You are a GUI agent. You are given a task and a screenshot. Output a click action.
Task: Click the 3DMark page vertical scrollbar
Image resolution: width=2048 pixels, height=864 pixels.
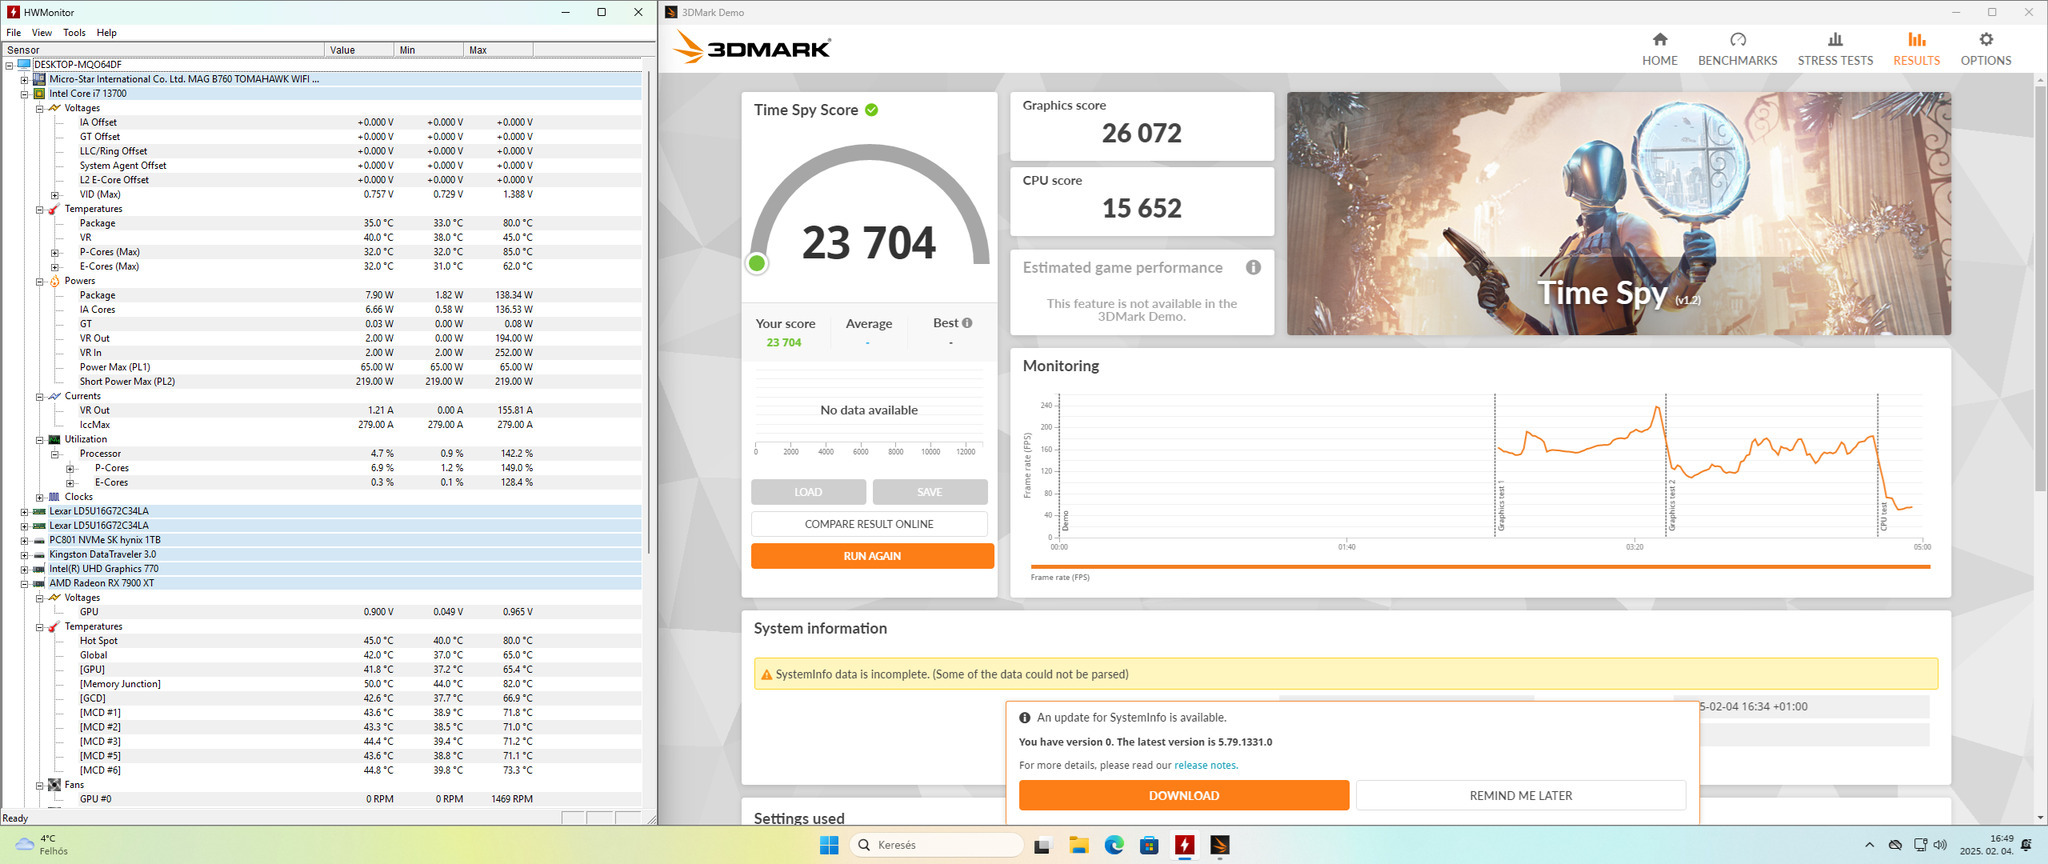[x=2040, y=290]
